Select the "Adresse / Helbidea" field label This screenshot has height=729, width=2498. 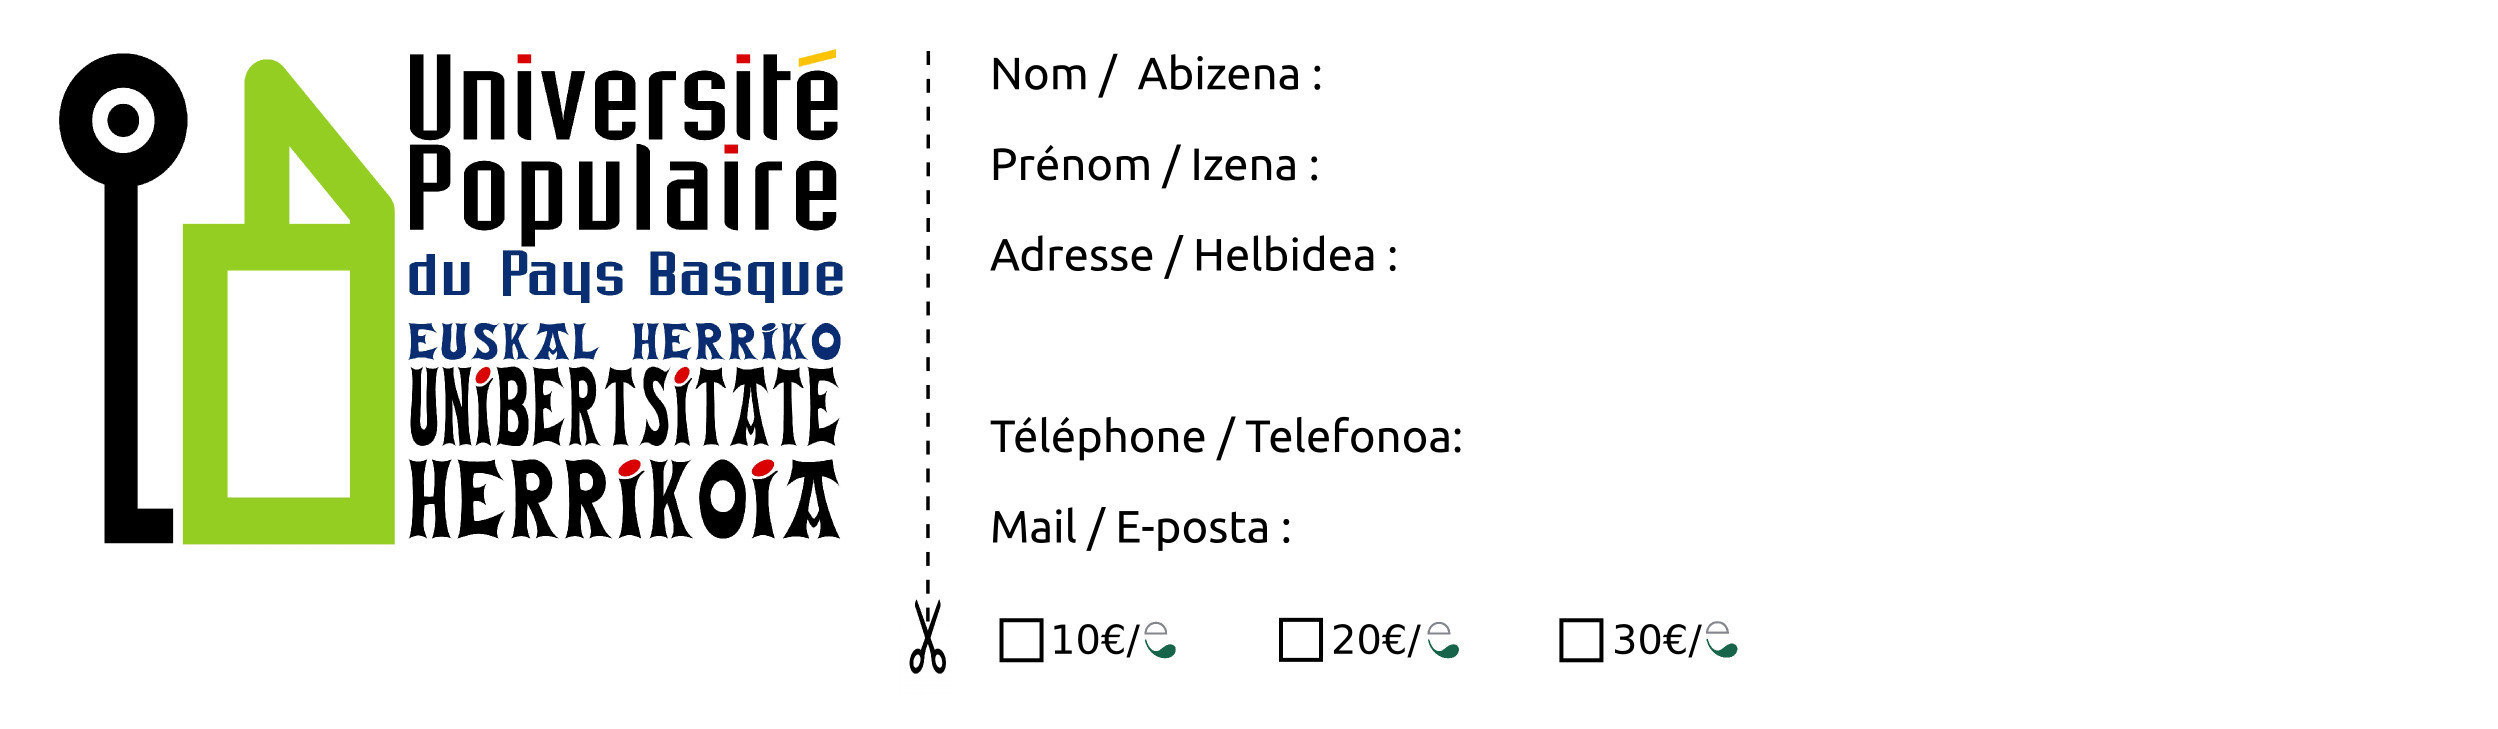[1193, 256]
